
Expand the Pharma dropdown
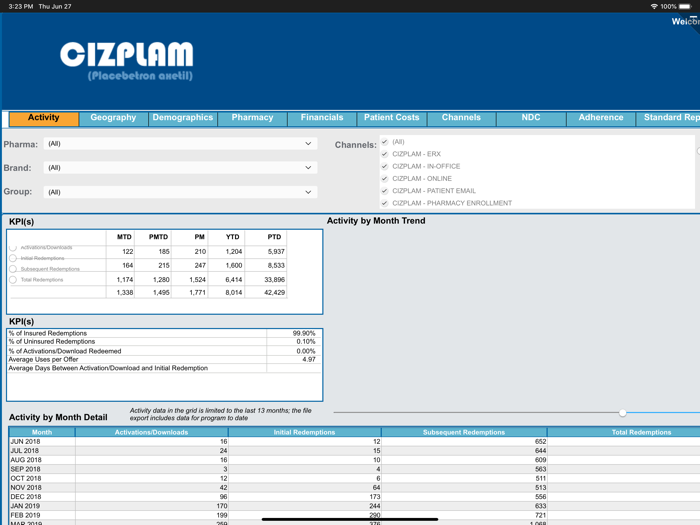(180, 144)
